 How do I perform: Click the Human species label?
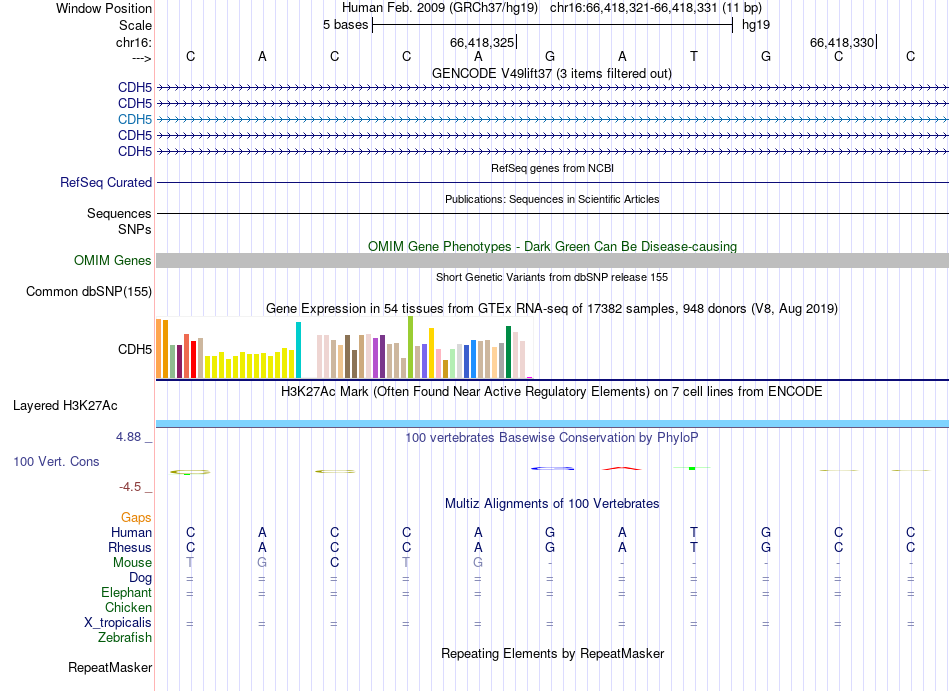point(131,532)
